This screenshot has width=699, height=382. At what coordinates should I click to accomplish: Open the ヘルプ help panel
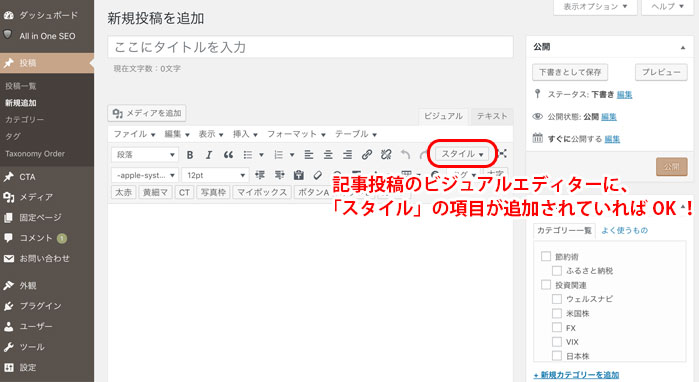click(x=667, y=7)
